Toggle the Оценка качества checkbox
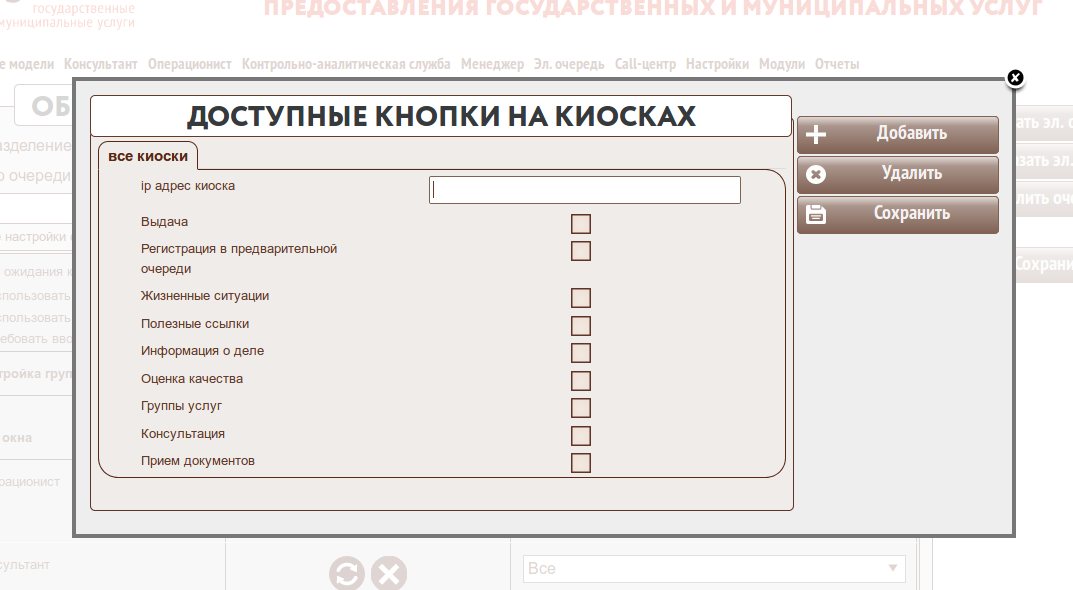Viewport: 1073px width, 590px height. (x=581, y=380)
